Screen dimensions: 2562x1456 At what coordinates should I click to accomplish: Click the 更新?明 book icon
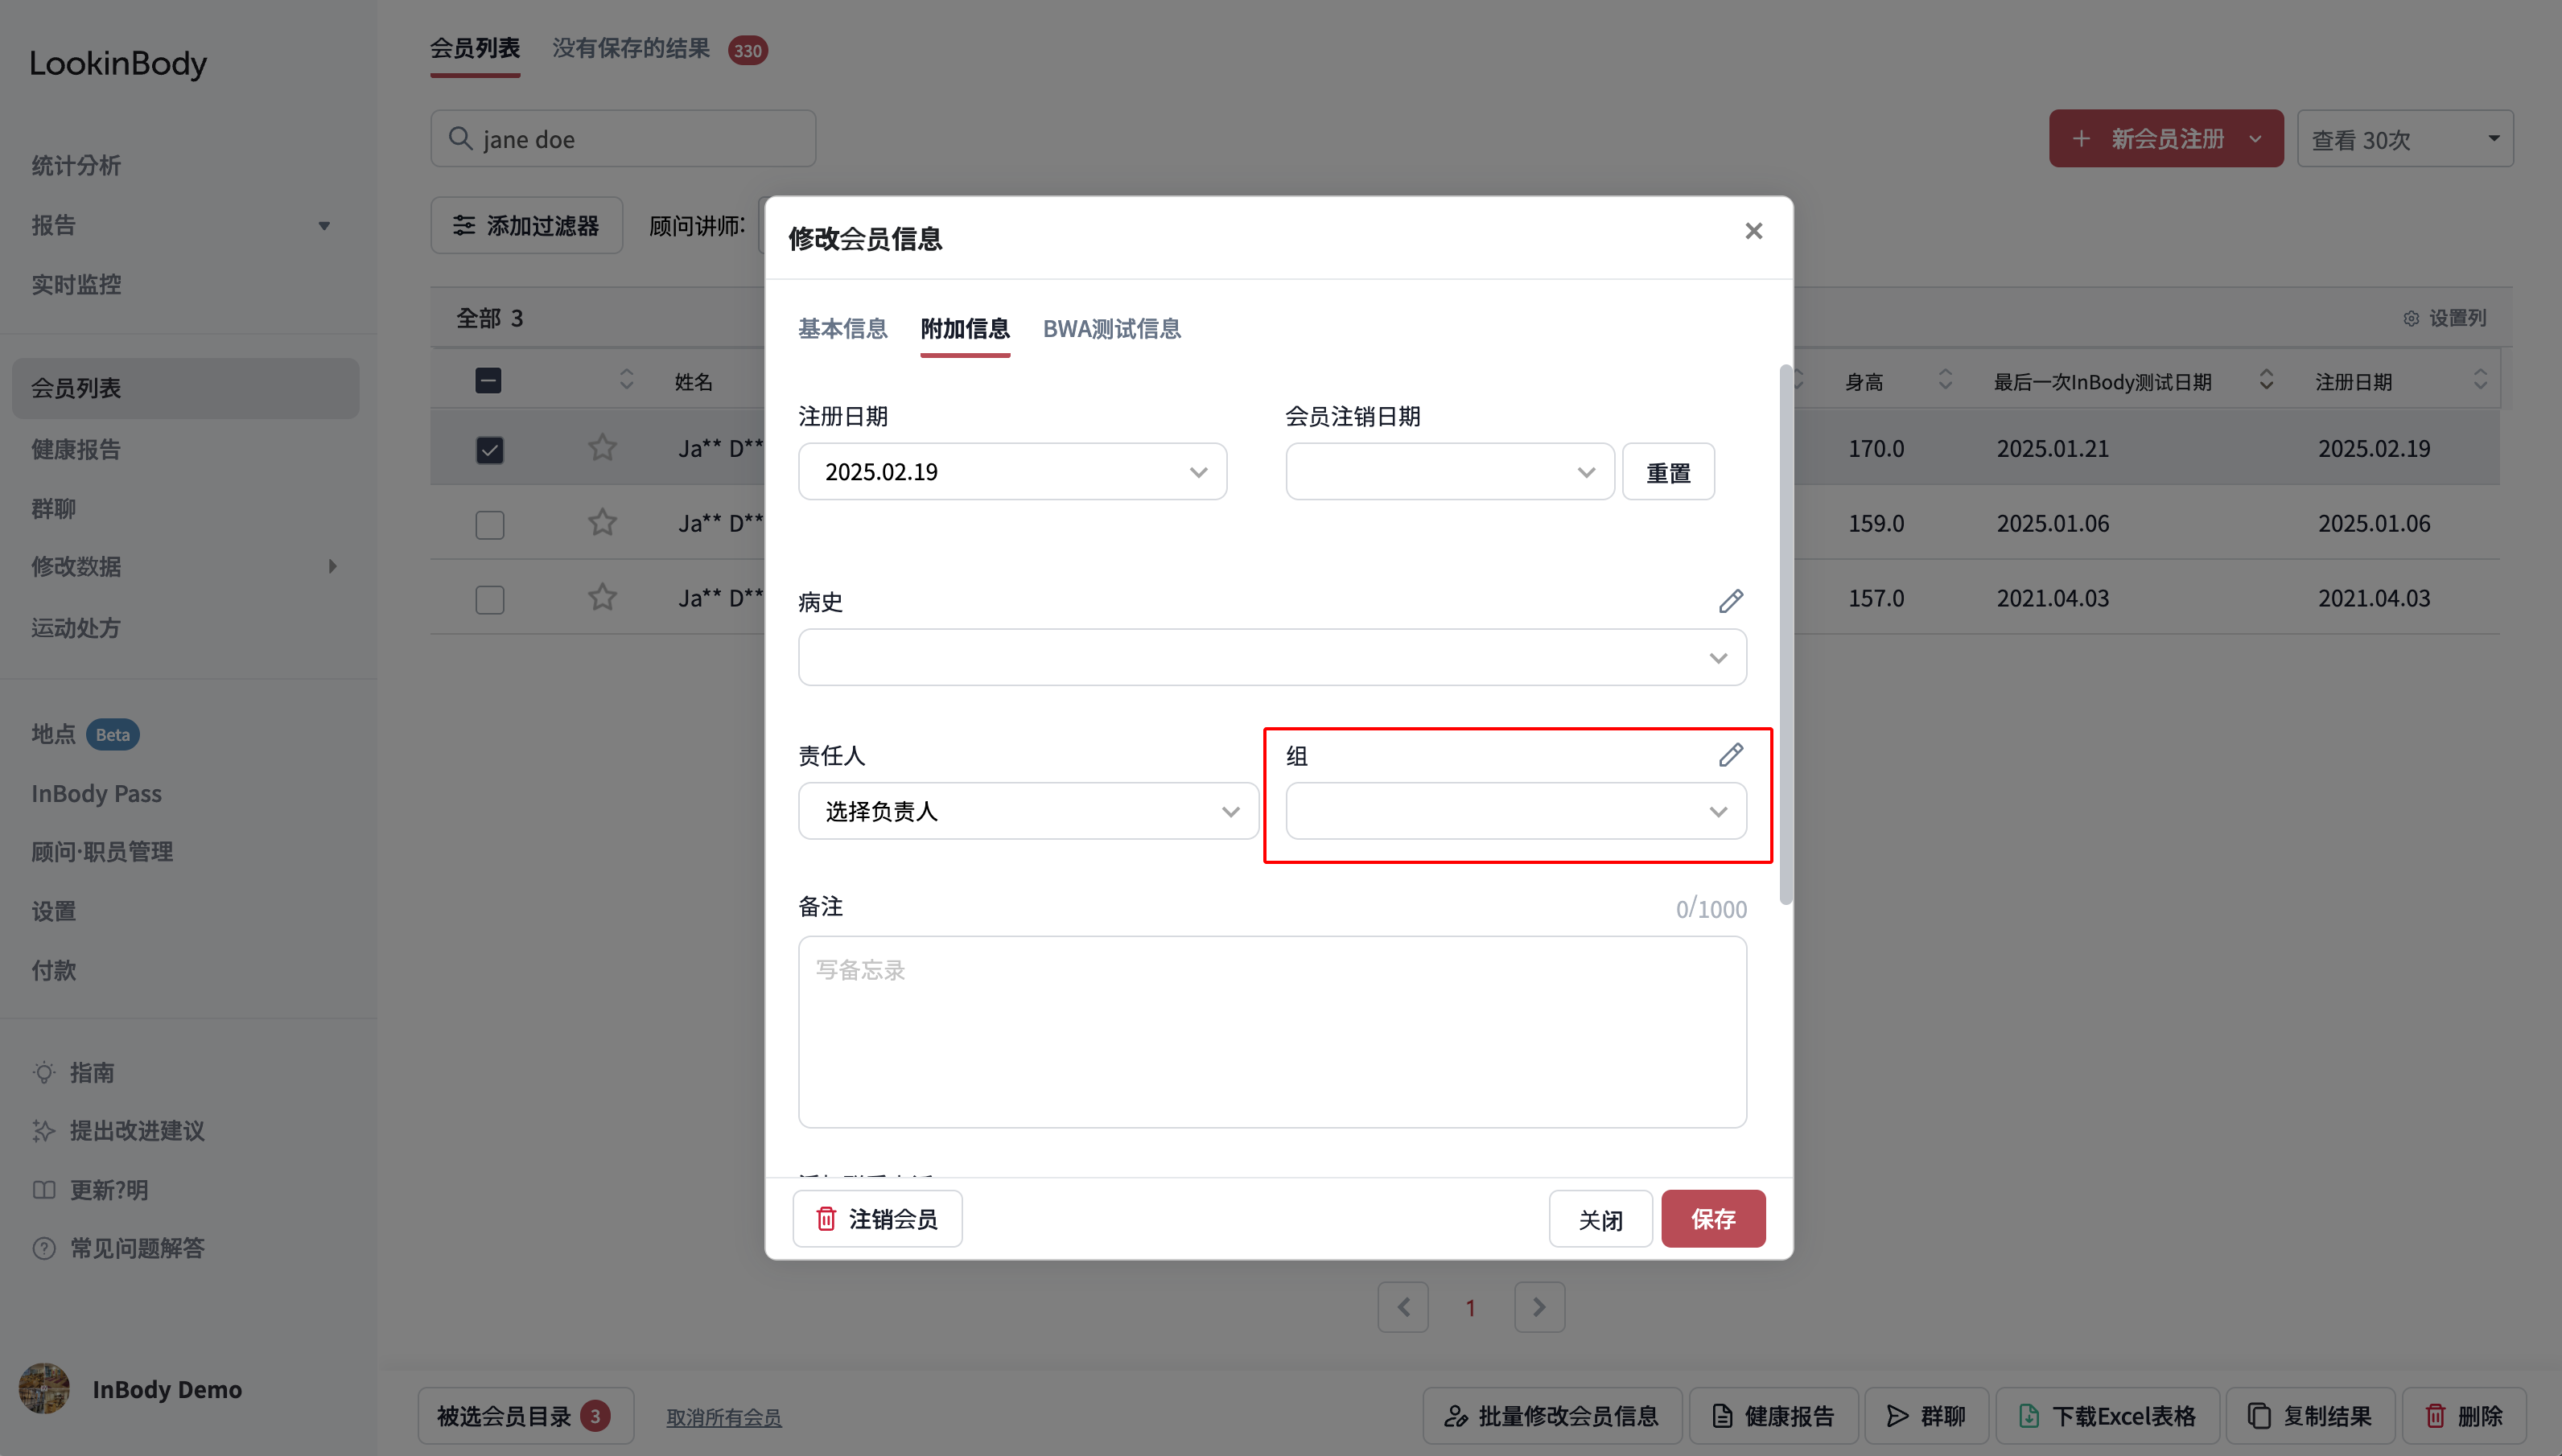44,1190
